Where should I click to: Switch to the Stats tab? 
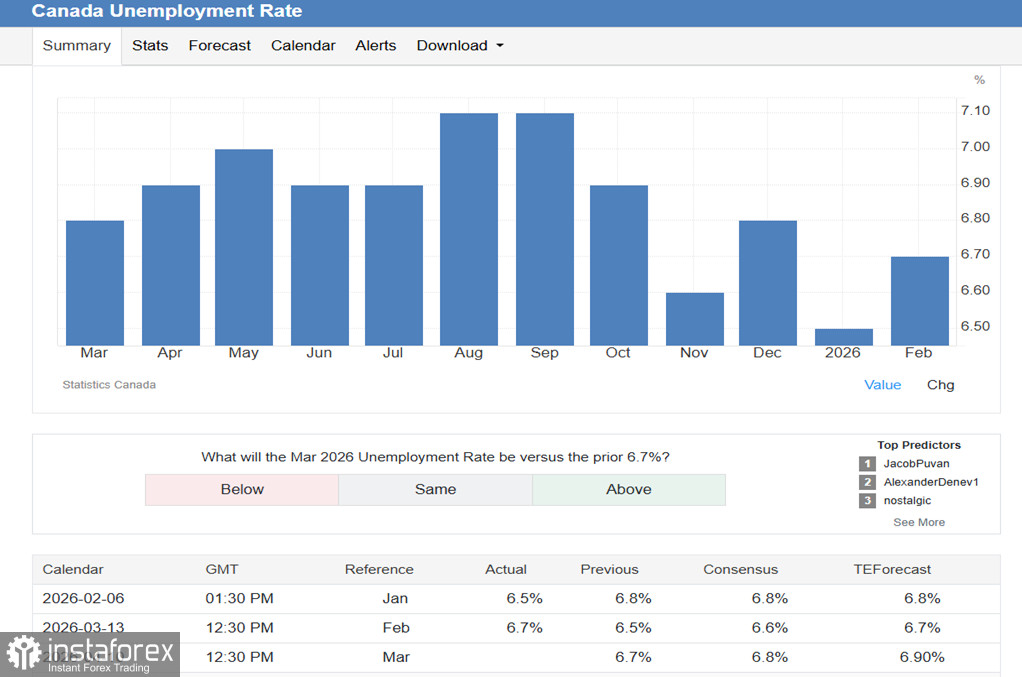tap(150, 46)
